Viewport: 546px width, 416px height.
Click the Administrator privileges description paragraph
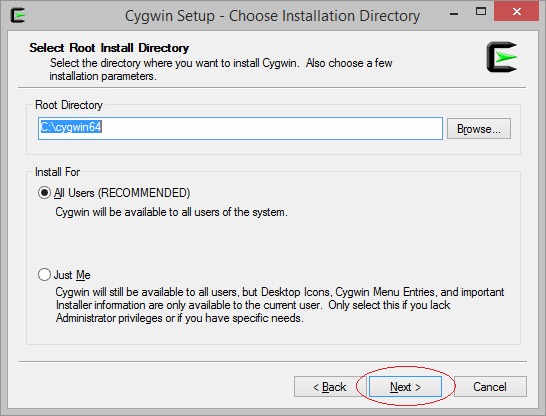280,305
